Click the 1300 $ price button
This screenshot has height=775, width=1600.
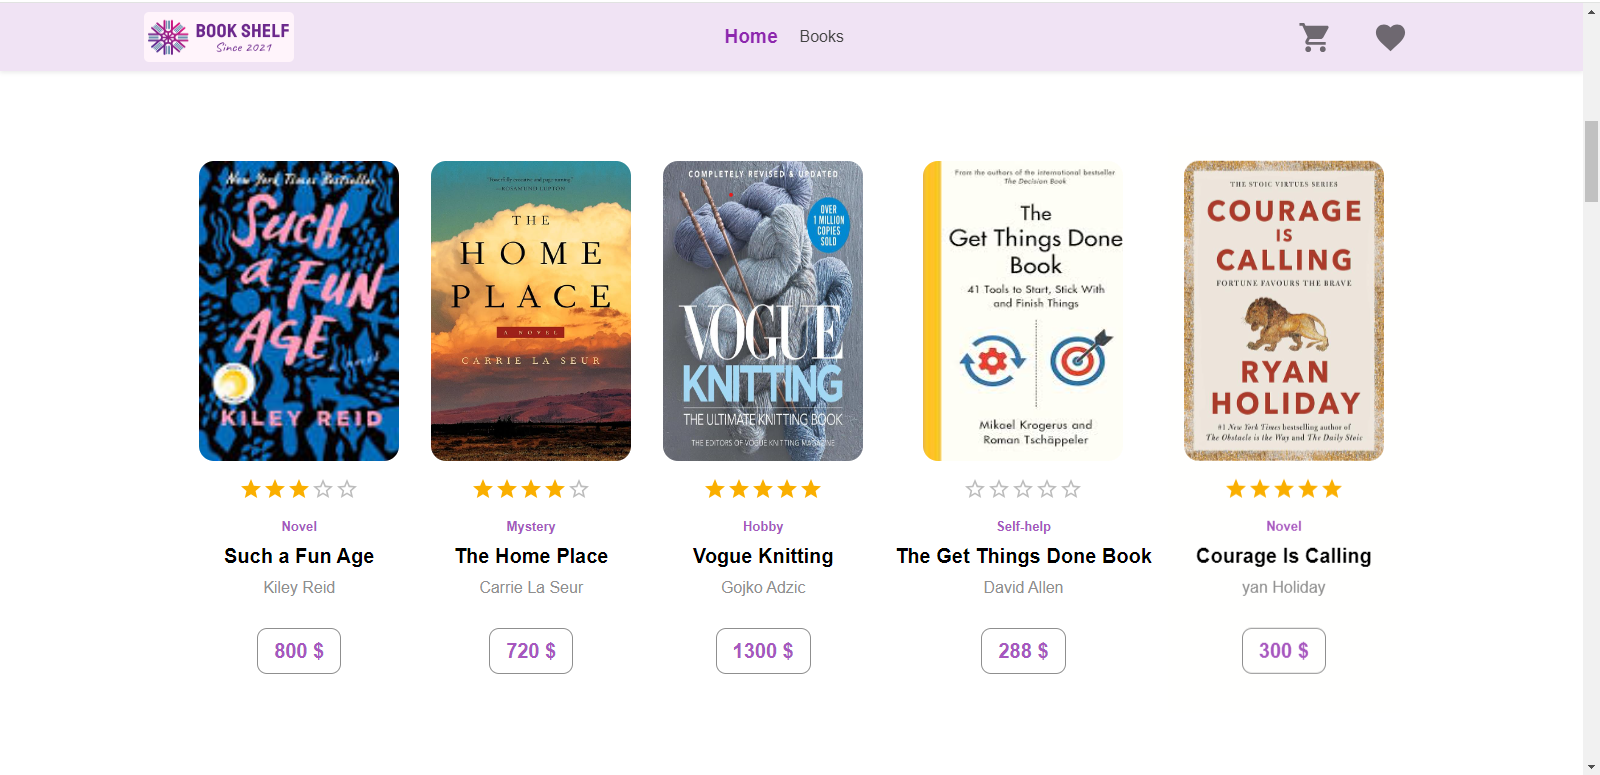(x=763, y=651)
